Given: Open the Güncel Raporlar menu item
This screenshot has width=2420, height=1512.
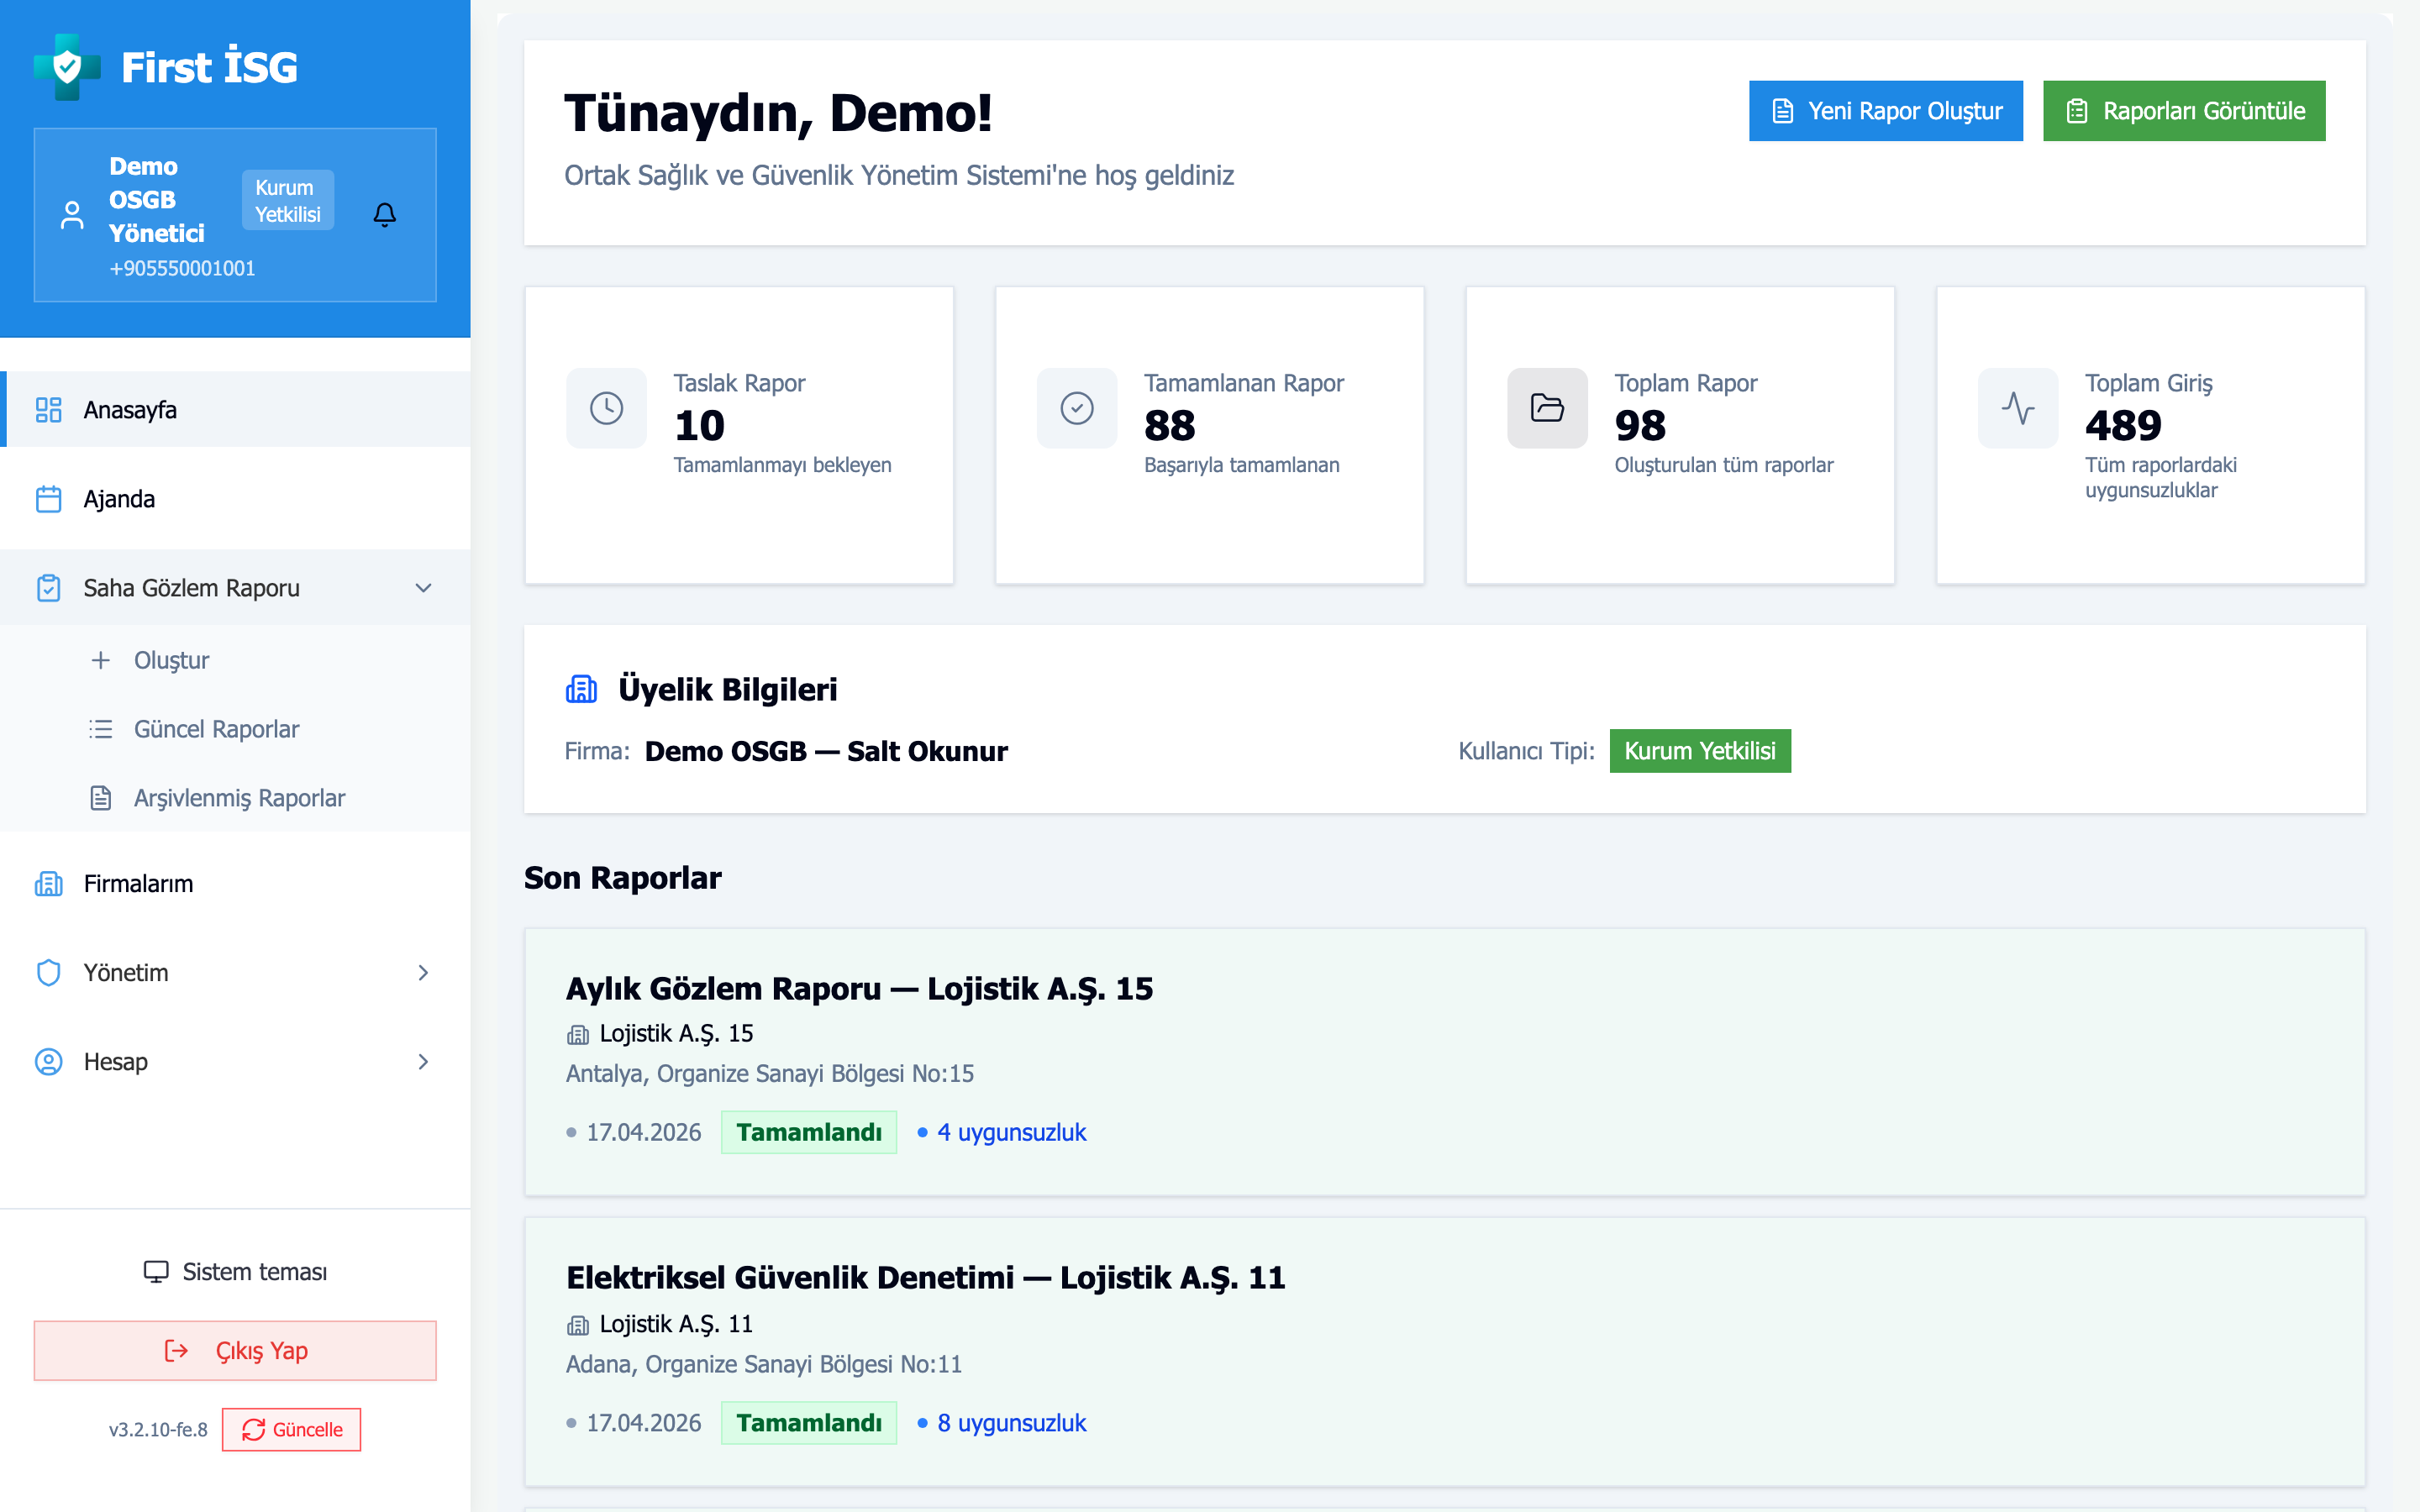Looking at the screenshot, I should coord(216,729).
